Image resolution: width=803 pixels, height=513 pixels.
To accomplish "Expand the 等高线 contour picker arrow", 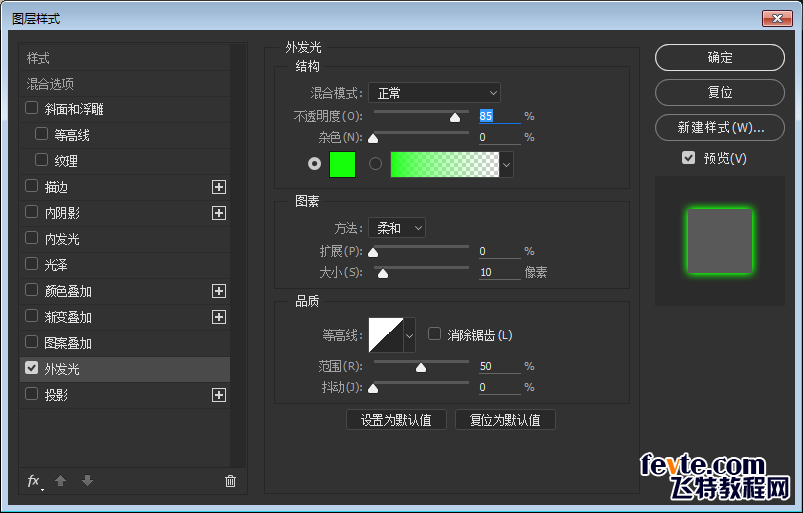I will click(x=409, y=335).
